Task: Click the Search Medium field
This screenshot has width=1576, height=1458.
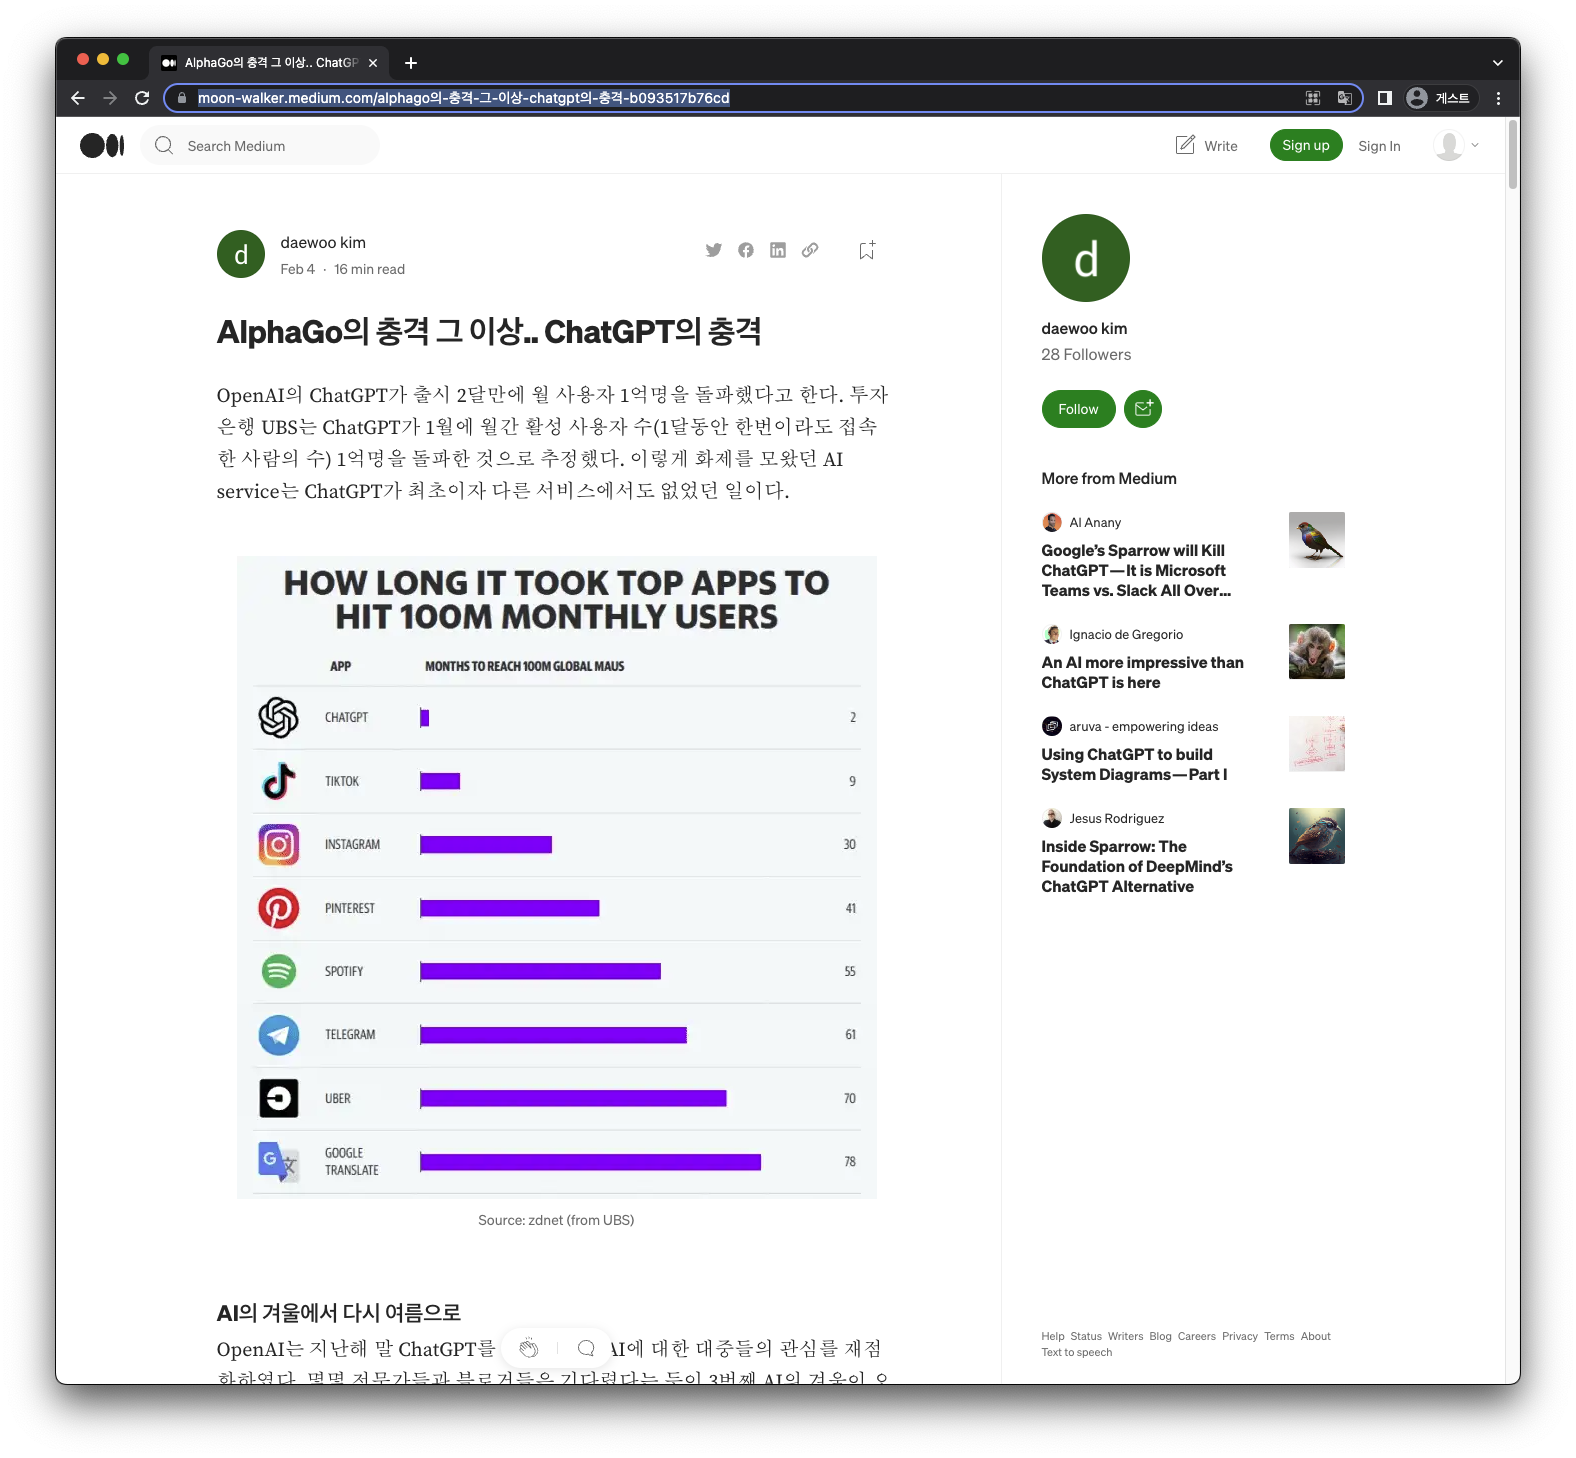Action: pyautogui.click(x=261, y=146)
